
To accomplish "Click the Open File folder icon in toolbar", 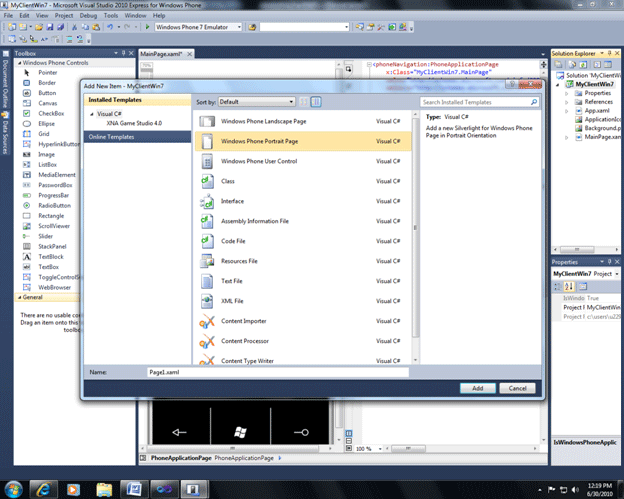I will click(39, 27).
